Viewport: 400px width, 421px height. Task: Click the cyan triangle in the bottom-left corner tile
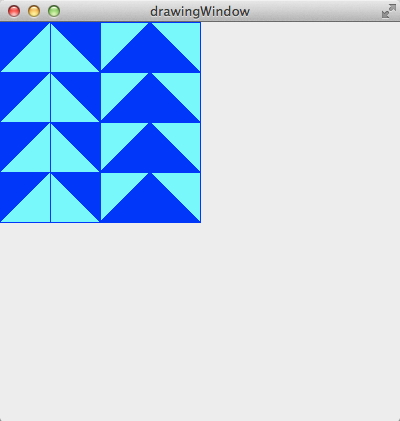coord(33,205)
